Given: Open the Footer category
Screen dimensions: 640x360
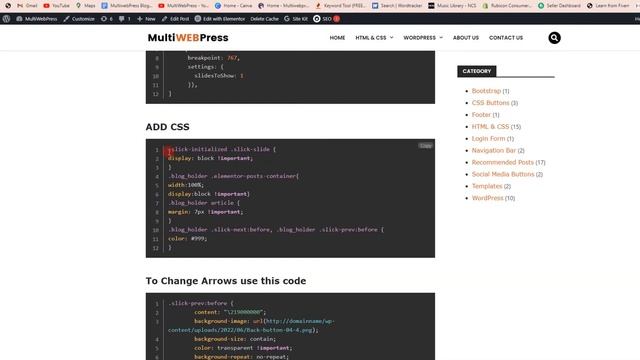Looking at the screenshot, I should tap(481, 115).
